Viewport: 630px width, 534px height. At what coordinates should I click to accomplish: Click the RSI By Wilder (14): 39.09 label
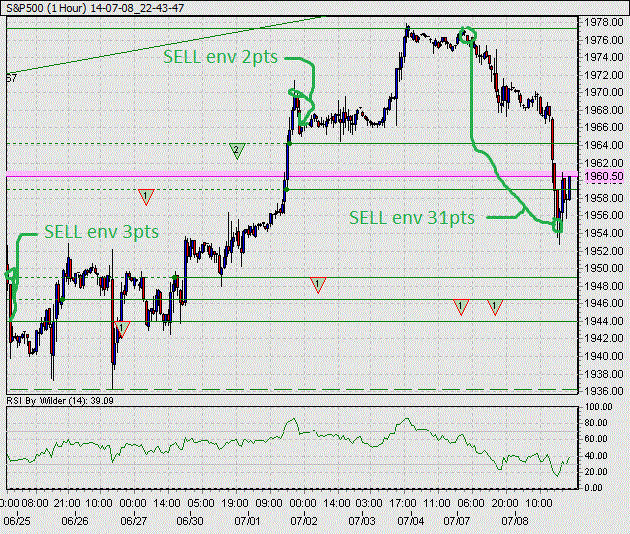tap(60, 401)
